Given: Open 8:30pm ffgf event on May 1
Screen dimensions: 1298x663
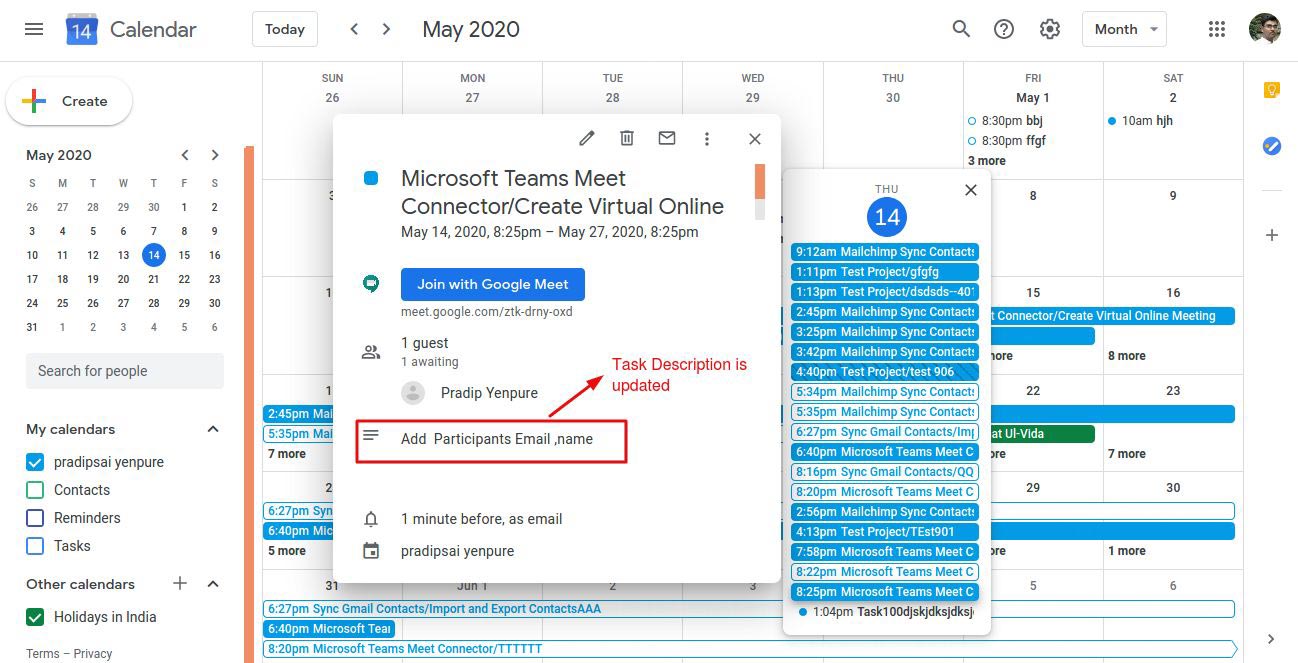Looking at the screenshot, I should tap(1007, 141).
